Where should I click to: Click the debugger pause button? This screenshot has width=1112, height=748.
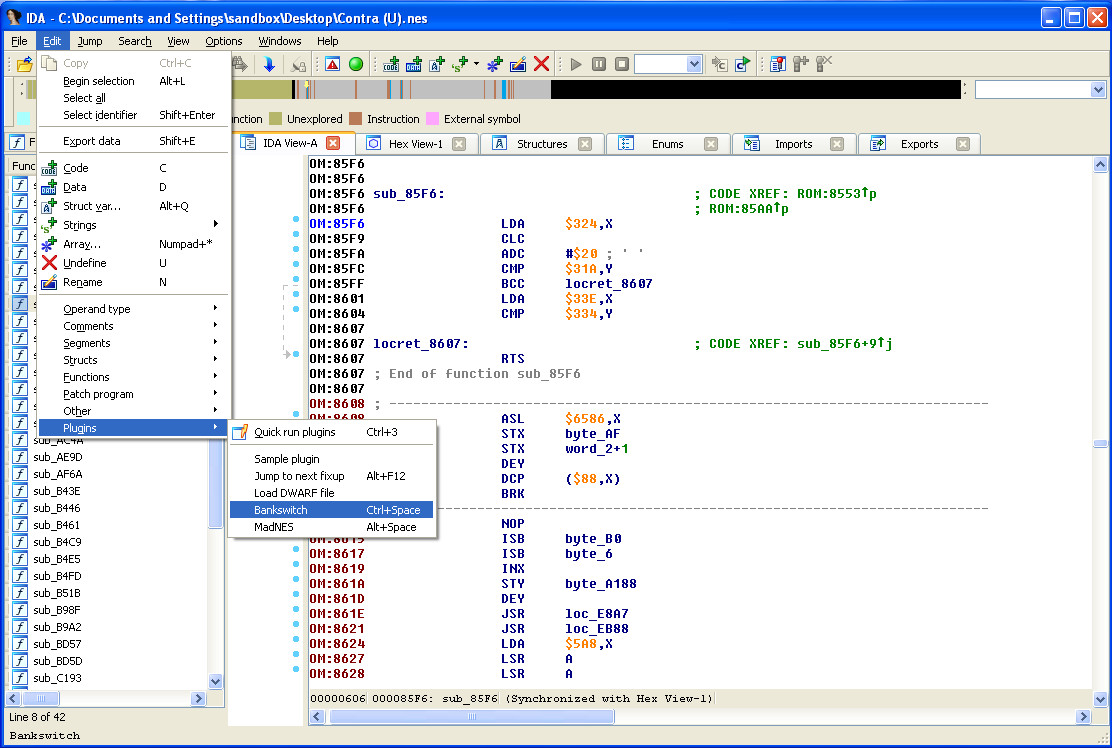point(598,64)
